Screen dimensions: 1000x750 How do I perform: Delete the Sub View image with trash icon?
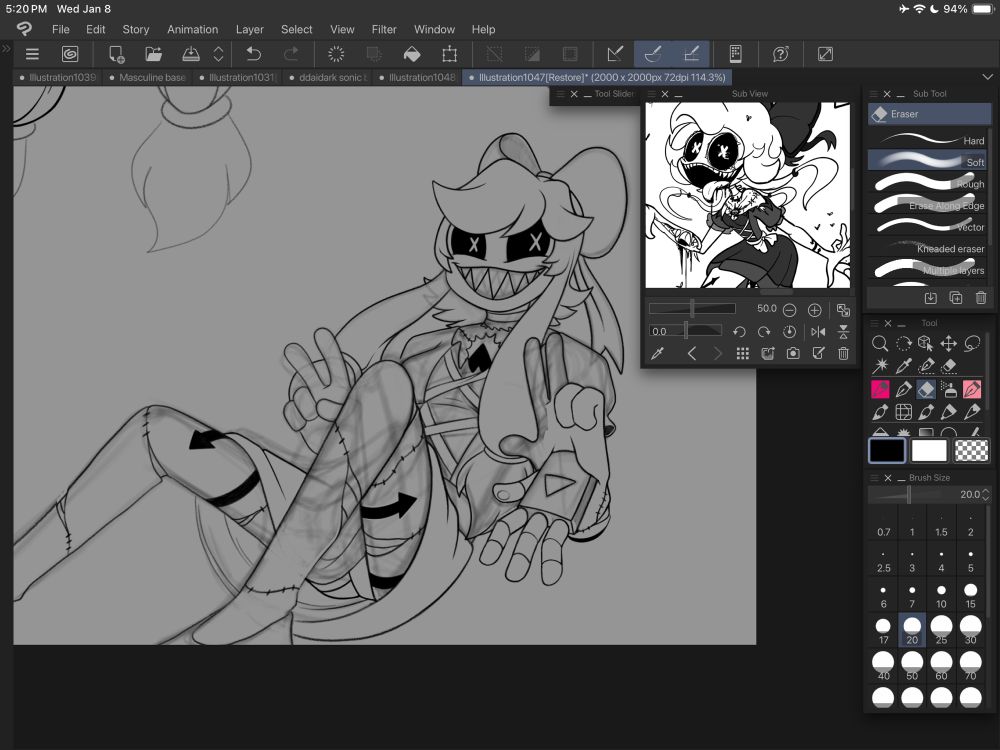click(x=843, y=353)
